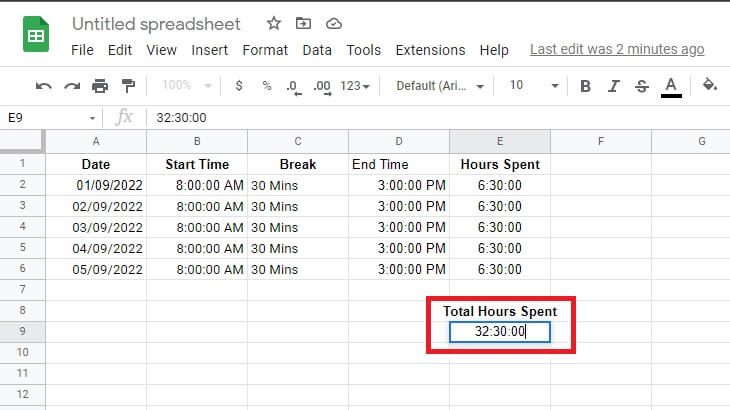Image resolution: width=730 pixels, height=410 pixels.
Task: Select the 'Break' header cell
Action: point(298,164)
